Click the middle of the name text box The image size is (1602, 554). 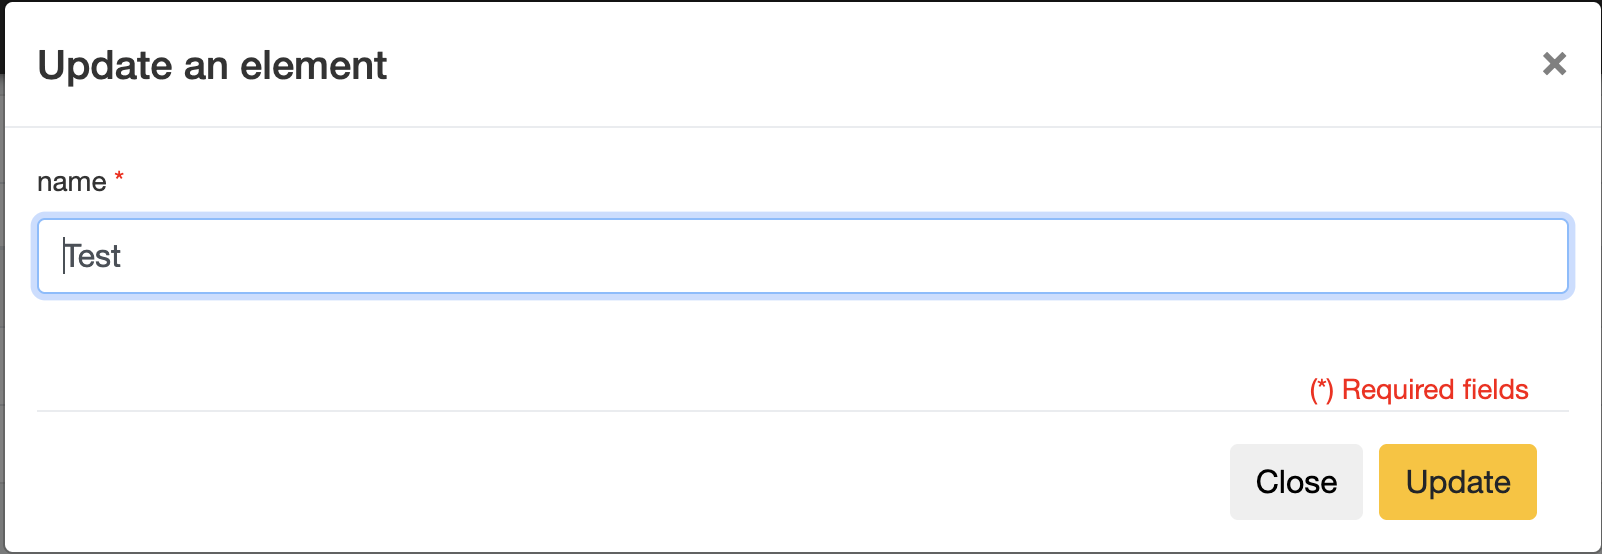coord(802,256)
